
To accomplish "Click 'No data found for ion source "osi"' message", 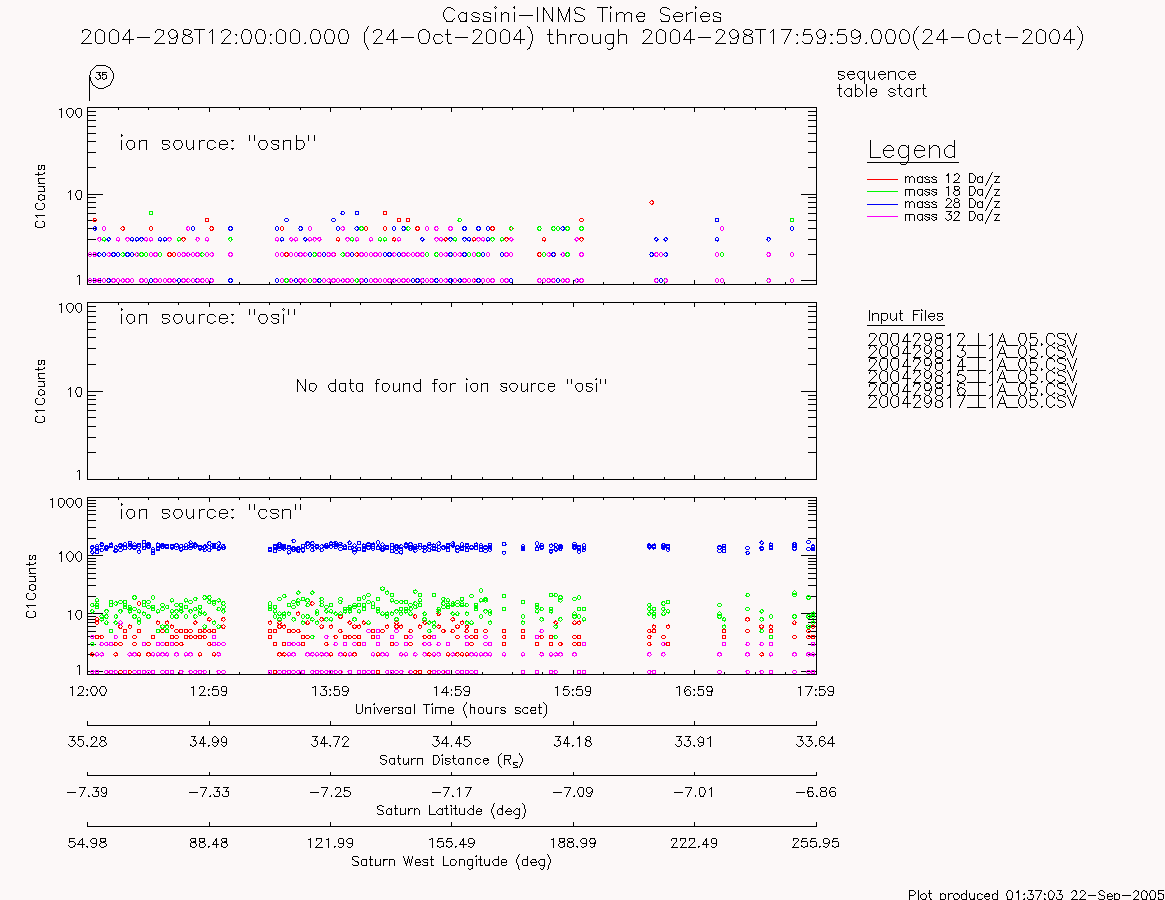I will (x=451, y=386).
